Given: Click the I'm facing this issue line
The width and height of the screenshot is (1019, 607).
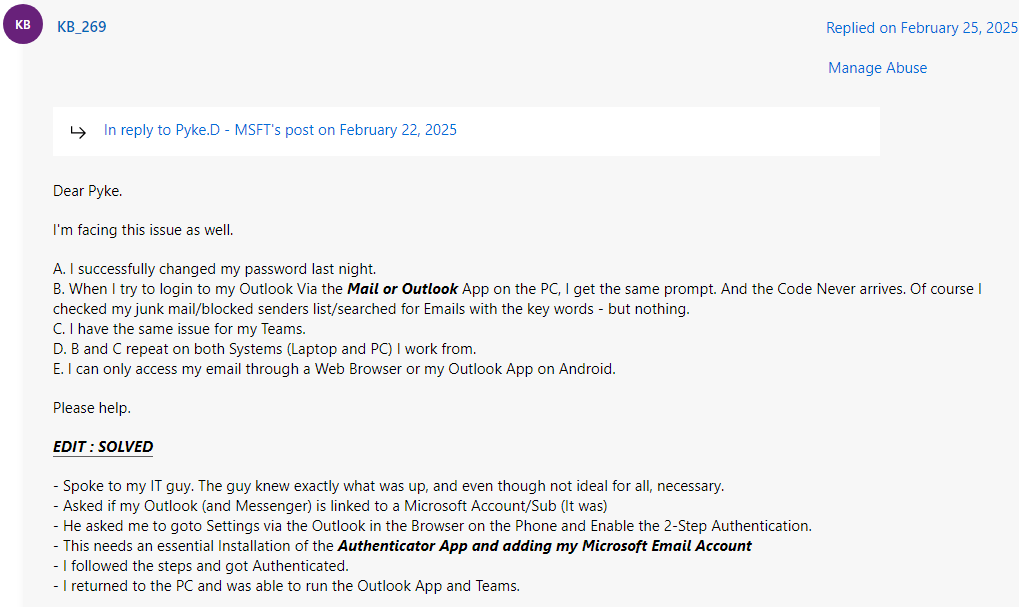Looking at the screenshot, I should 143,230.
